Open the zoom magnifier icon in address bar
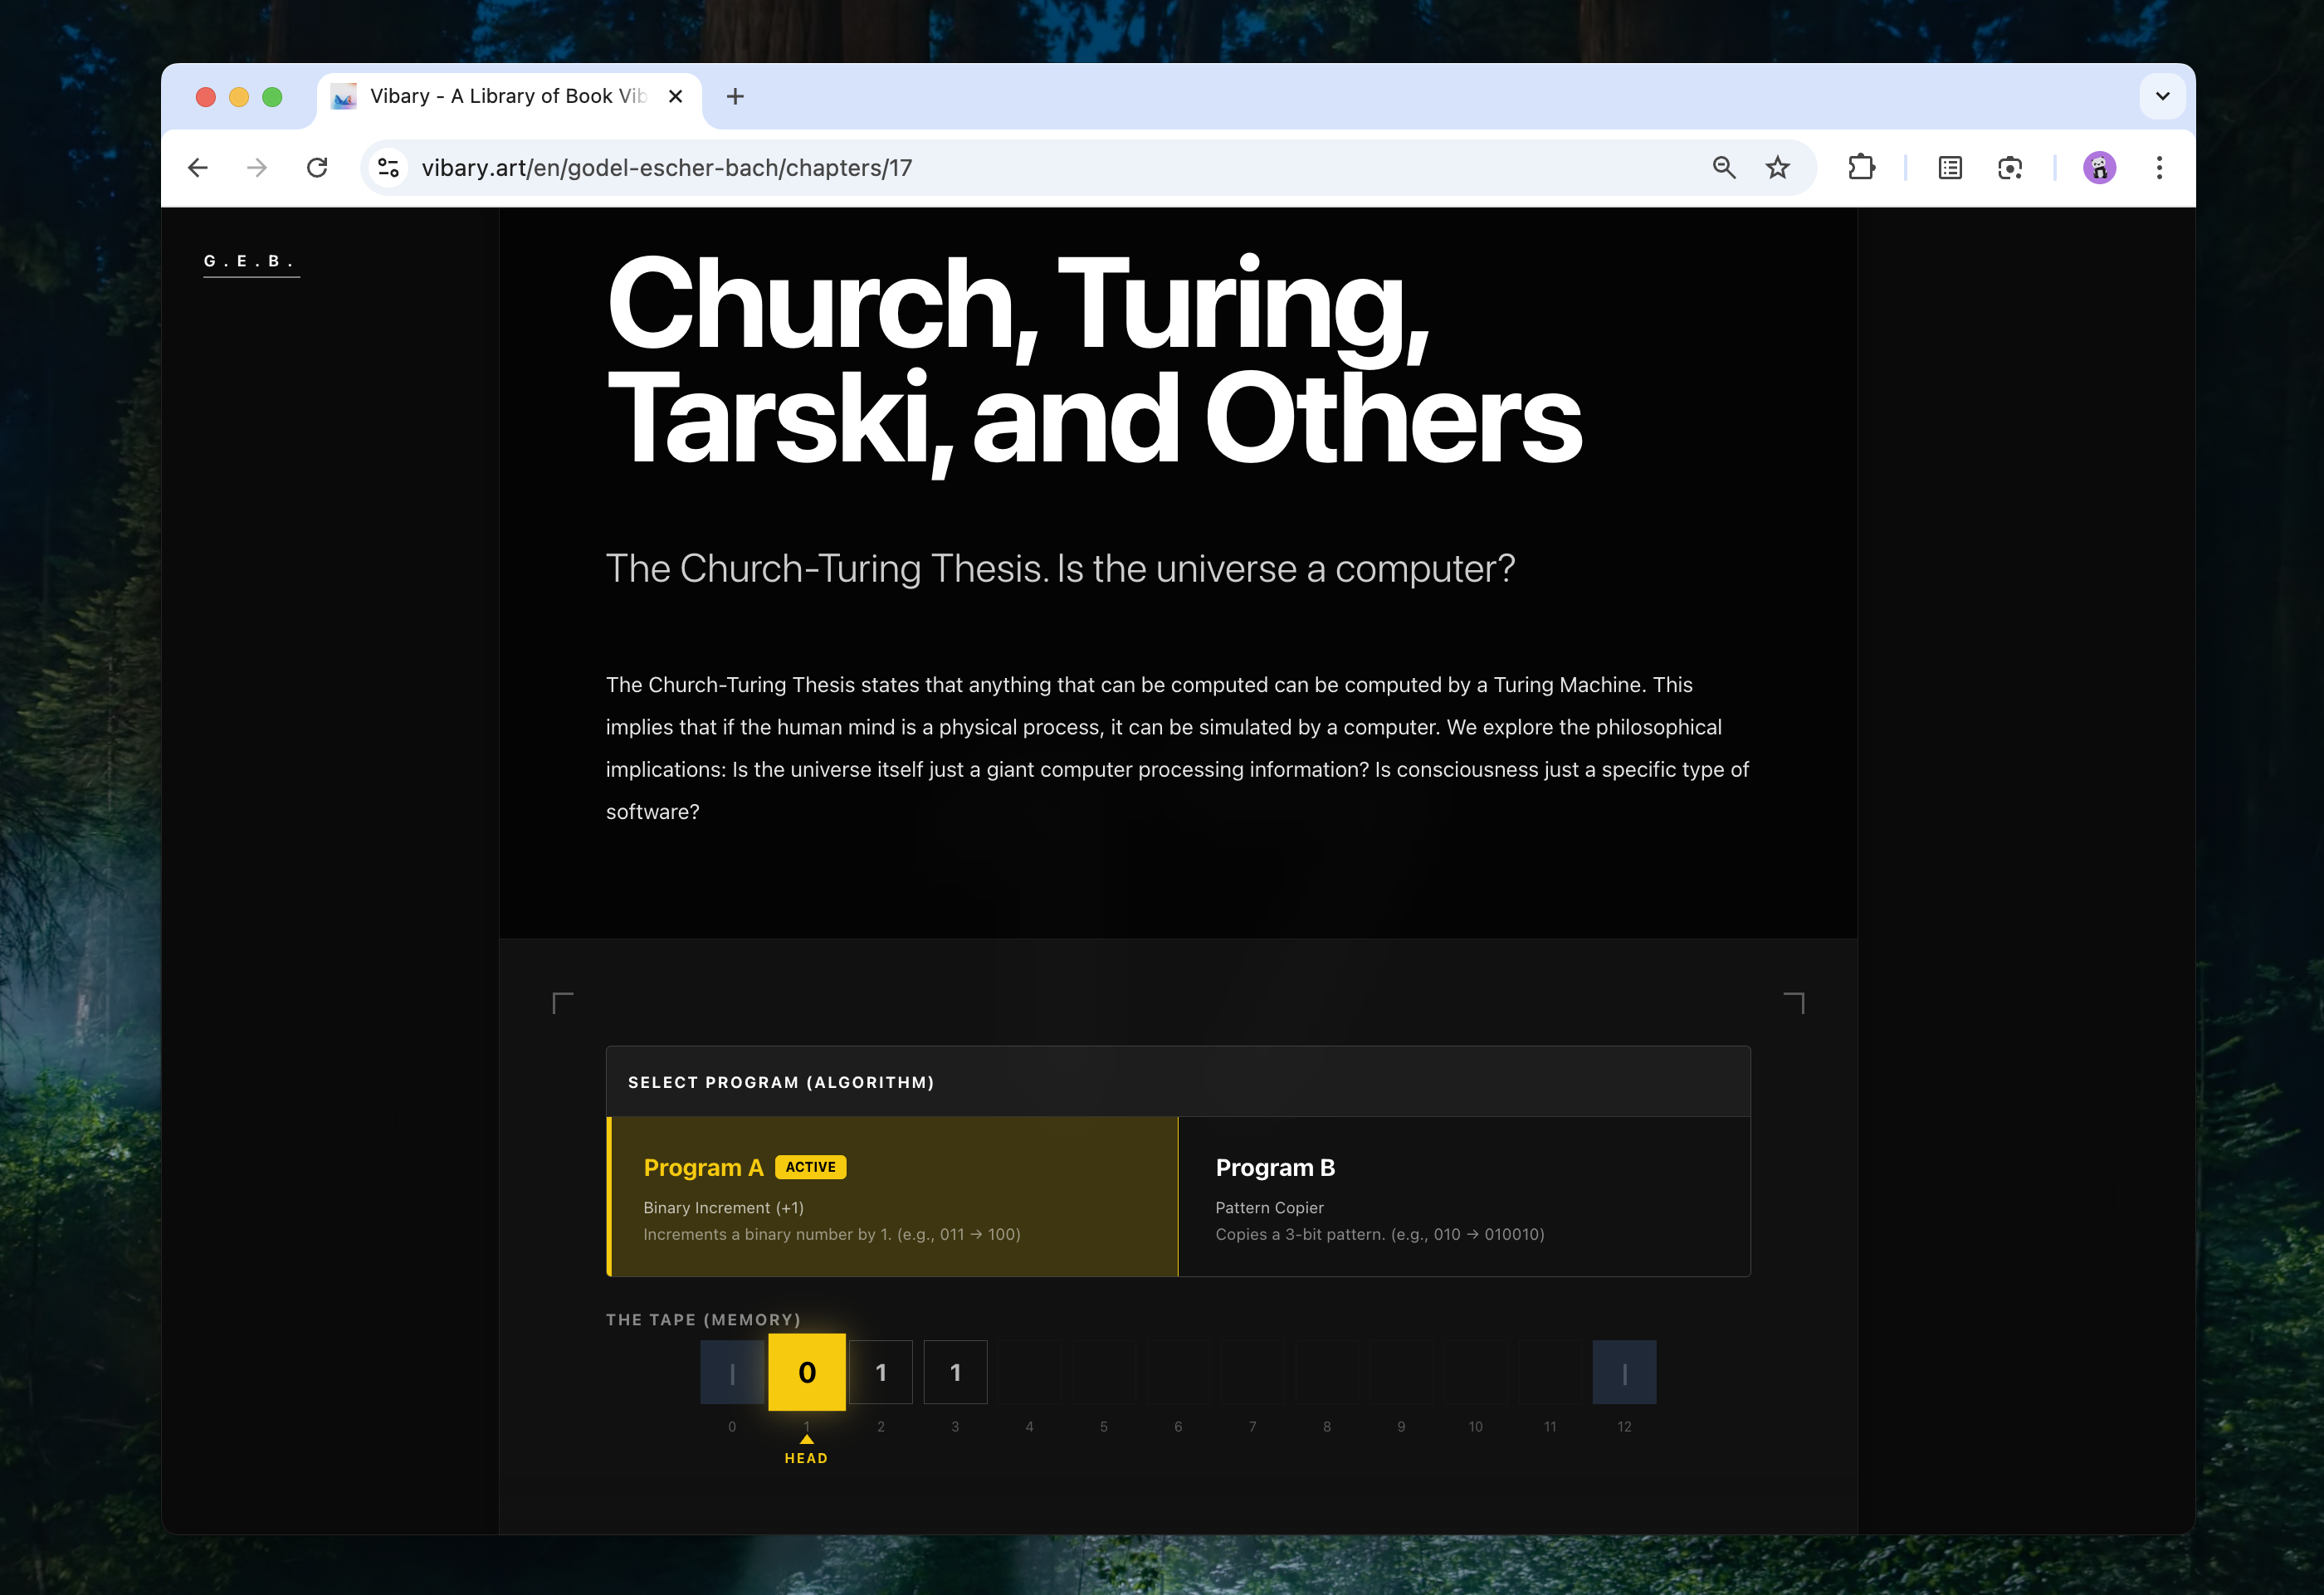This screenshot has width=2324, height=1595. [x=1723, y=168]
